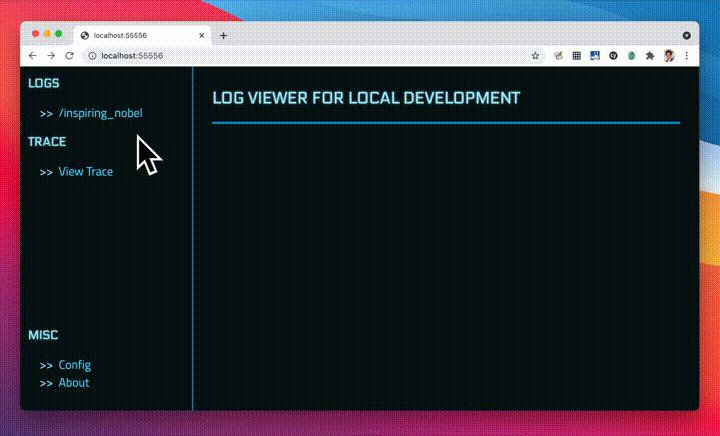Reload the page with refresh icon
Screen dimensions: 720x436
click(x=69, y=56)
